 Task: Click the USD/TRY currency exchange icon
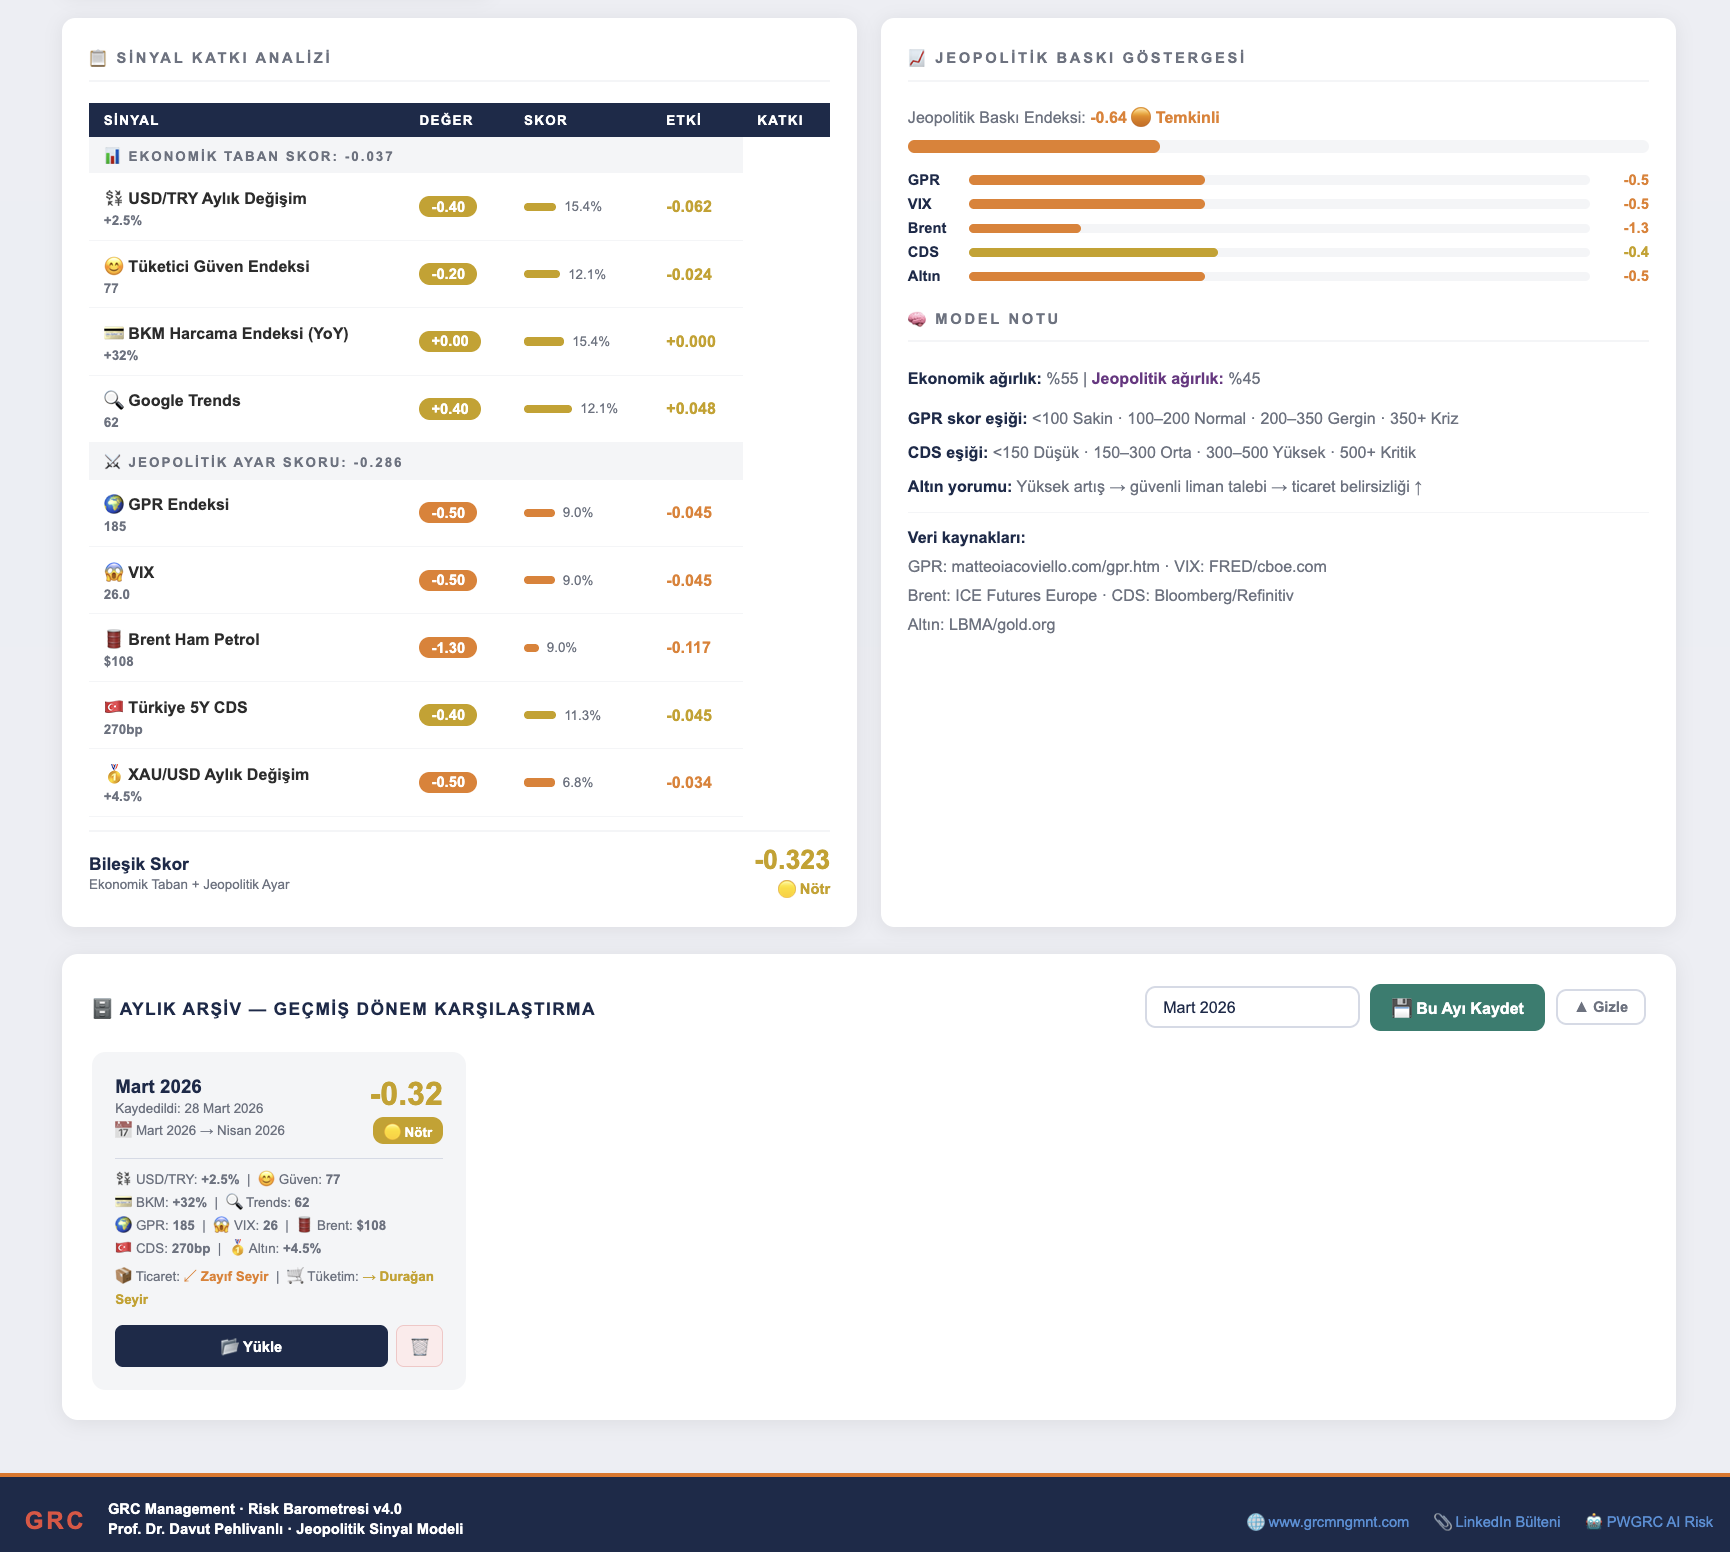pyautogui.click(x=114, y=198)
